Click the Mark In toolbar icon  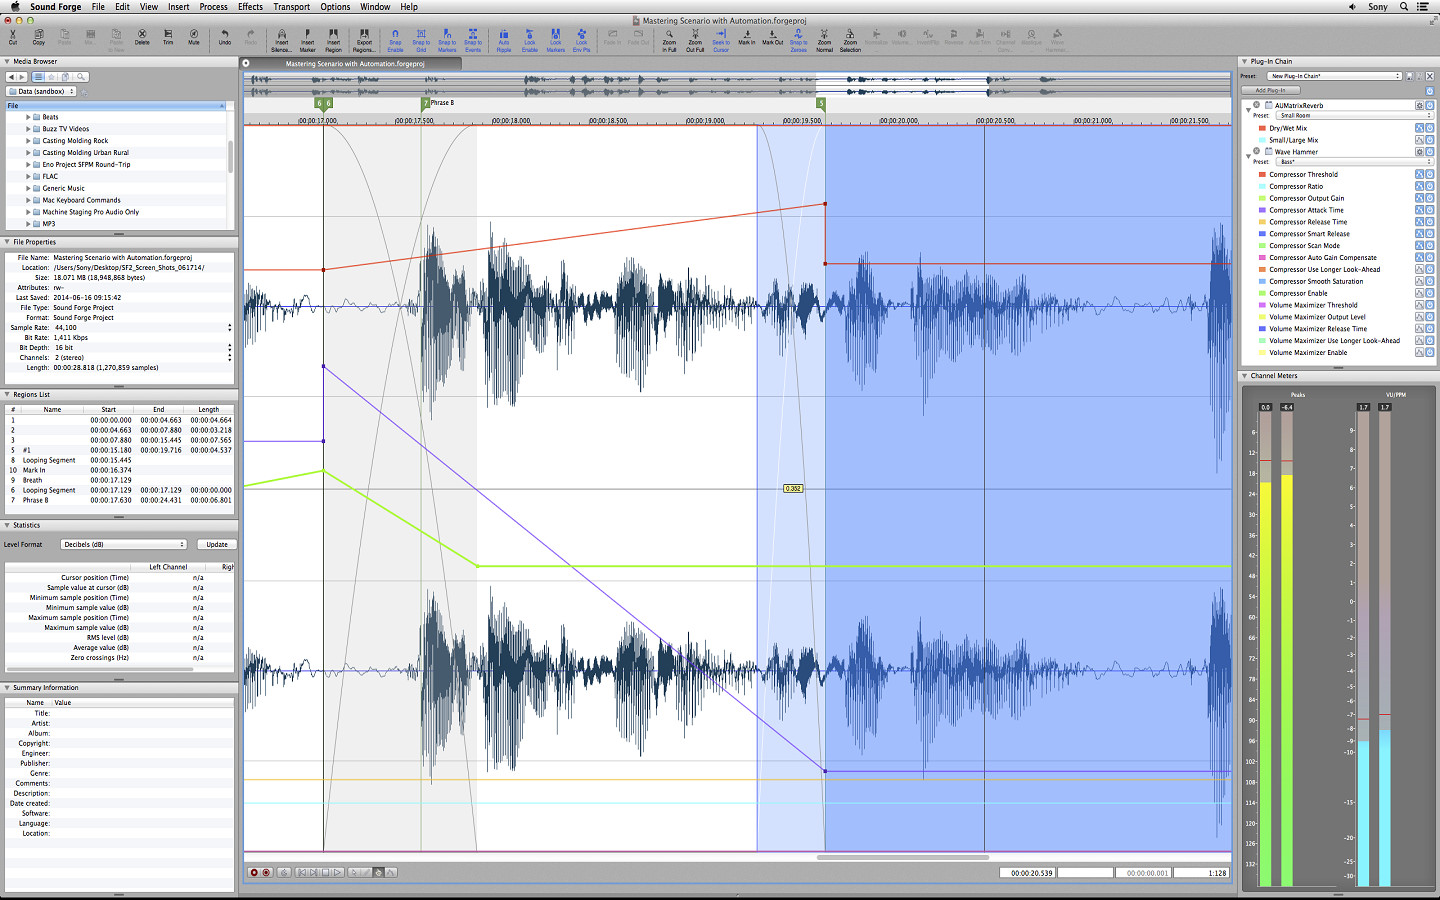pyautogui.click(x=747, y=37)
